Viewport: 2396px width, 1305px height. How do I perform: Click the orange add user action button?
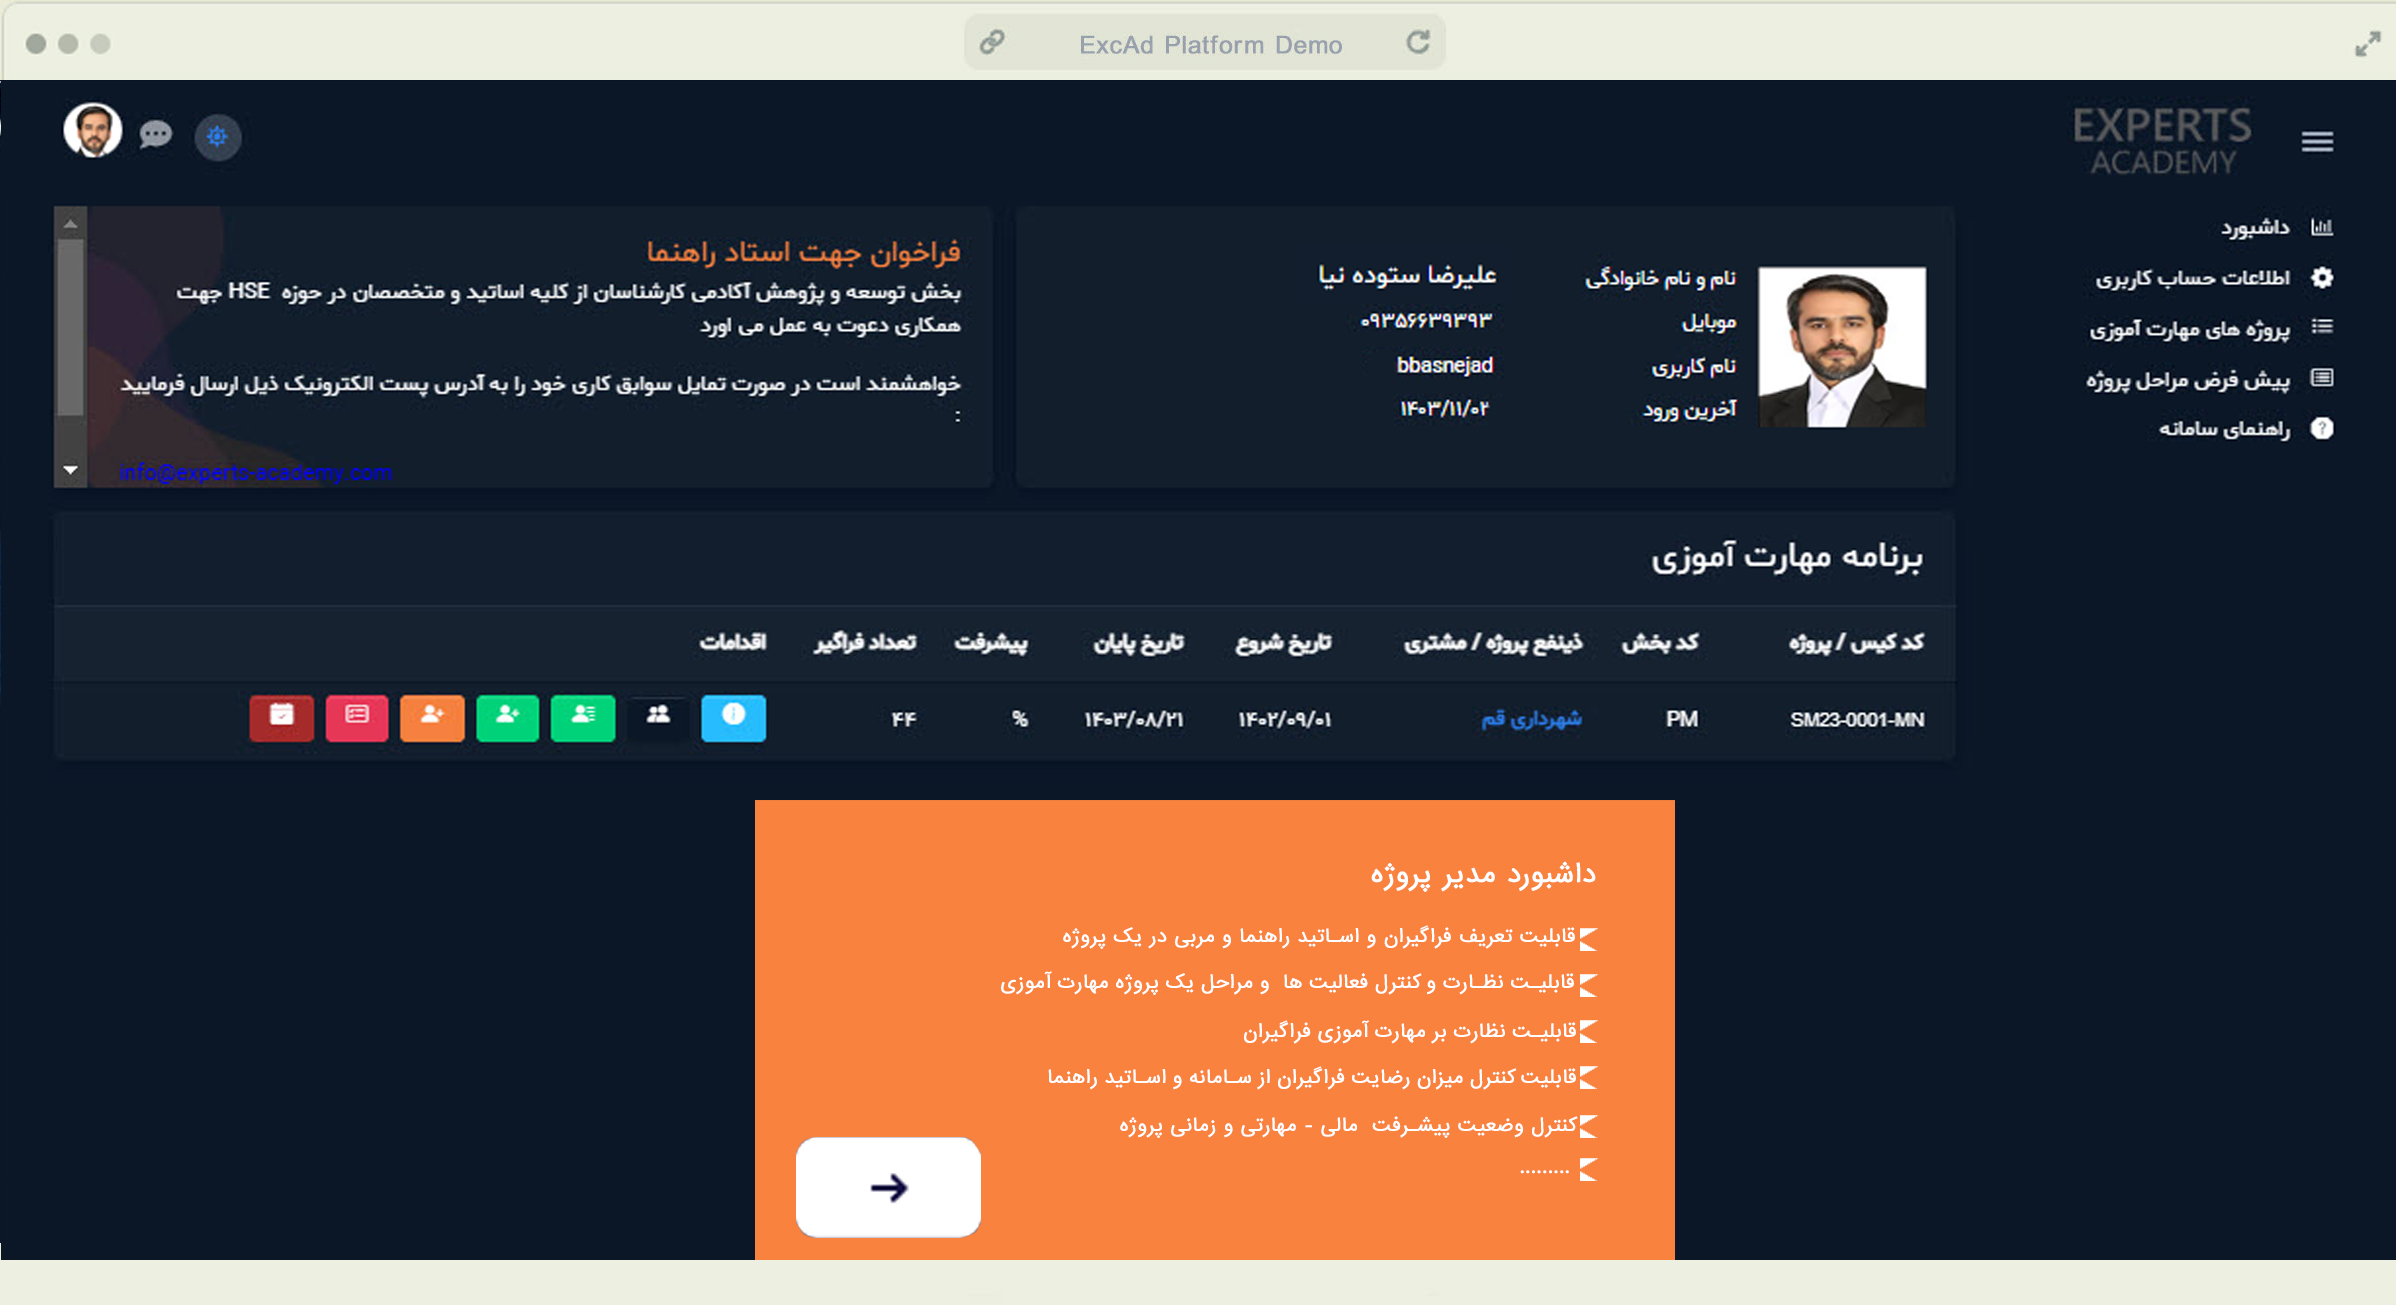pos(432,717)
